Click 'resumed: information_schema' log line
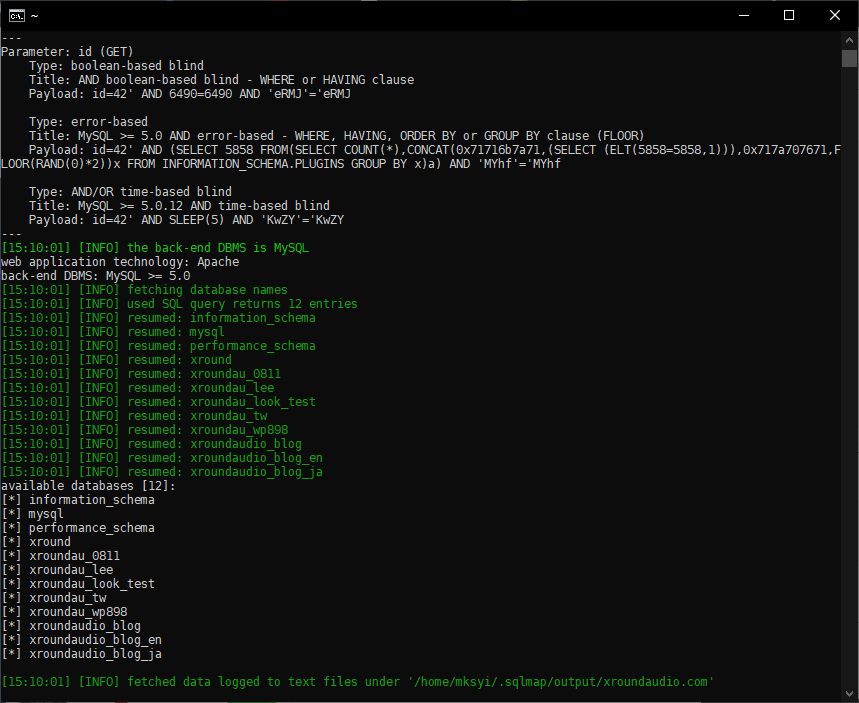Screen dimensions: 859x703 pos(158,318)
